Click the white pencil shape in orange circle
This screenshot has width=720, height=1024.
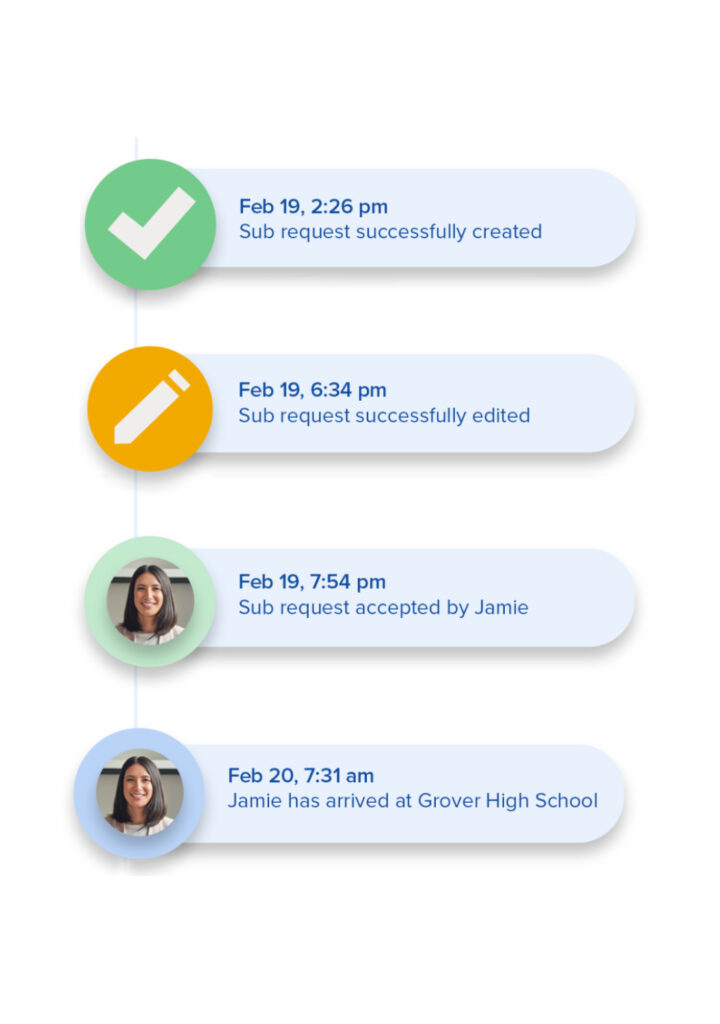152,408
